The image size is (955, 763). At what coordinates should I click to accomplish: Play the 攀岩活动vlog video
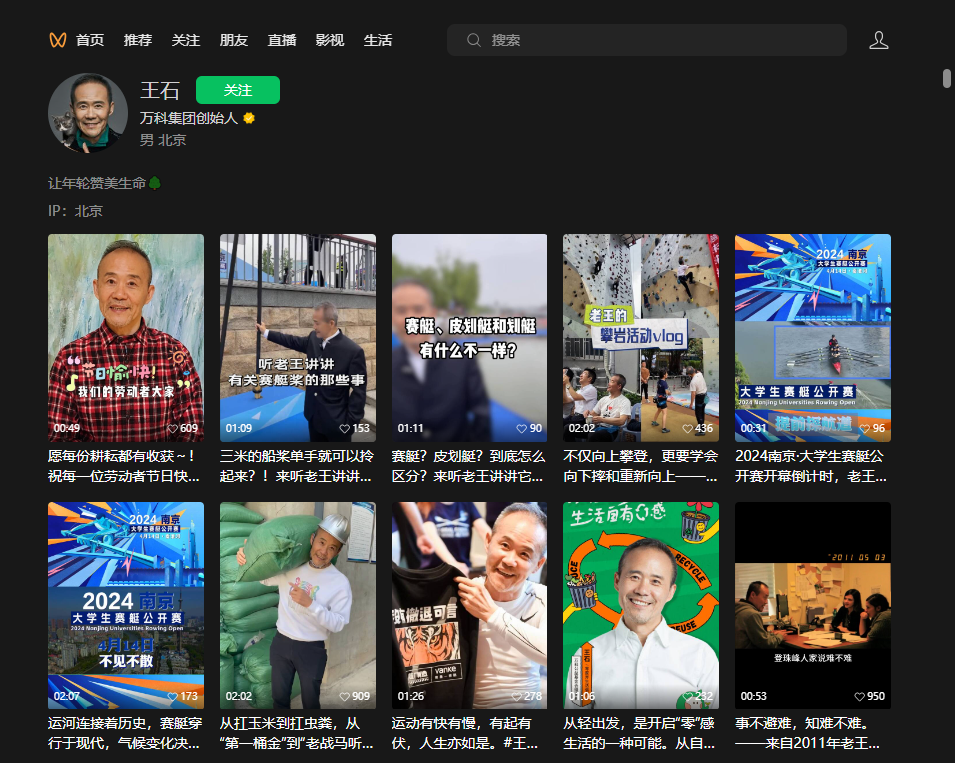[x=641, y=338]
